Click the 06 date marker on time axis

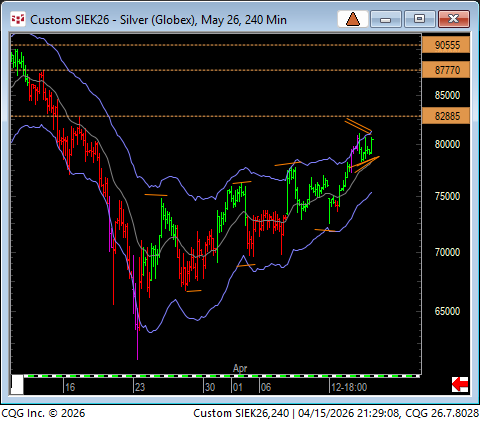266,387
